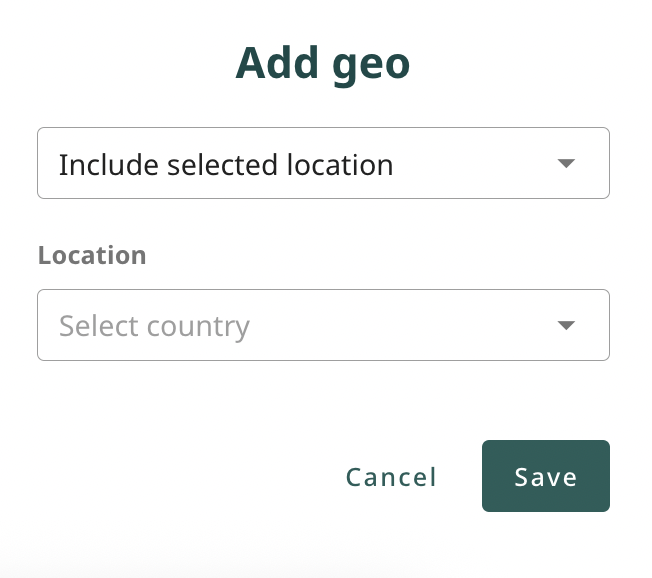Click the arrow beside Include selected location

tap(566, 163)
